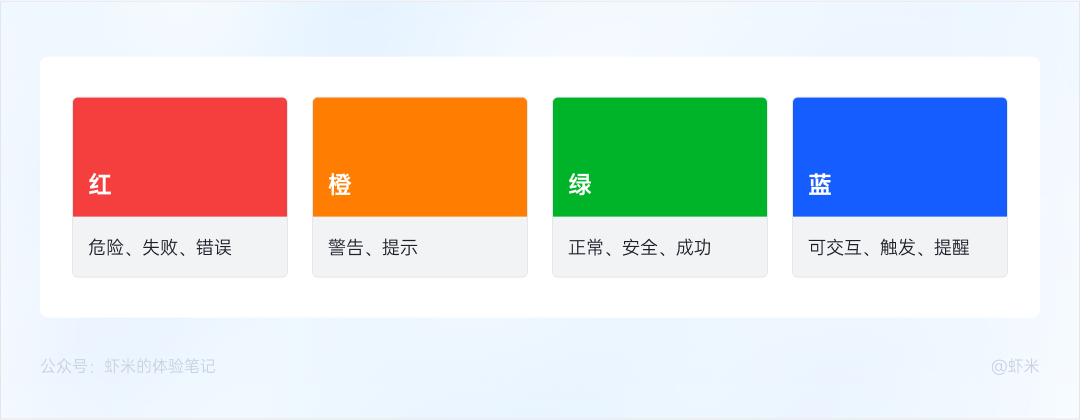This screenshot has height=420, width=1080.
Task: Click the word 错误 in red card caption
Action: (214, 248)
